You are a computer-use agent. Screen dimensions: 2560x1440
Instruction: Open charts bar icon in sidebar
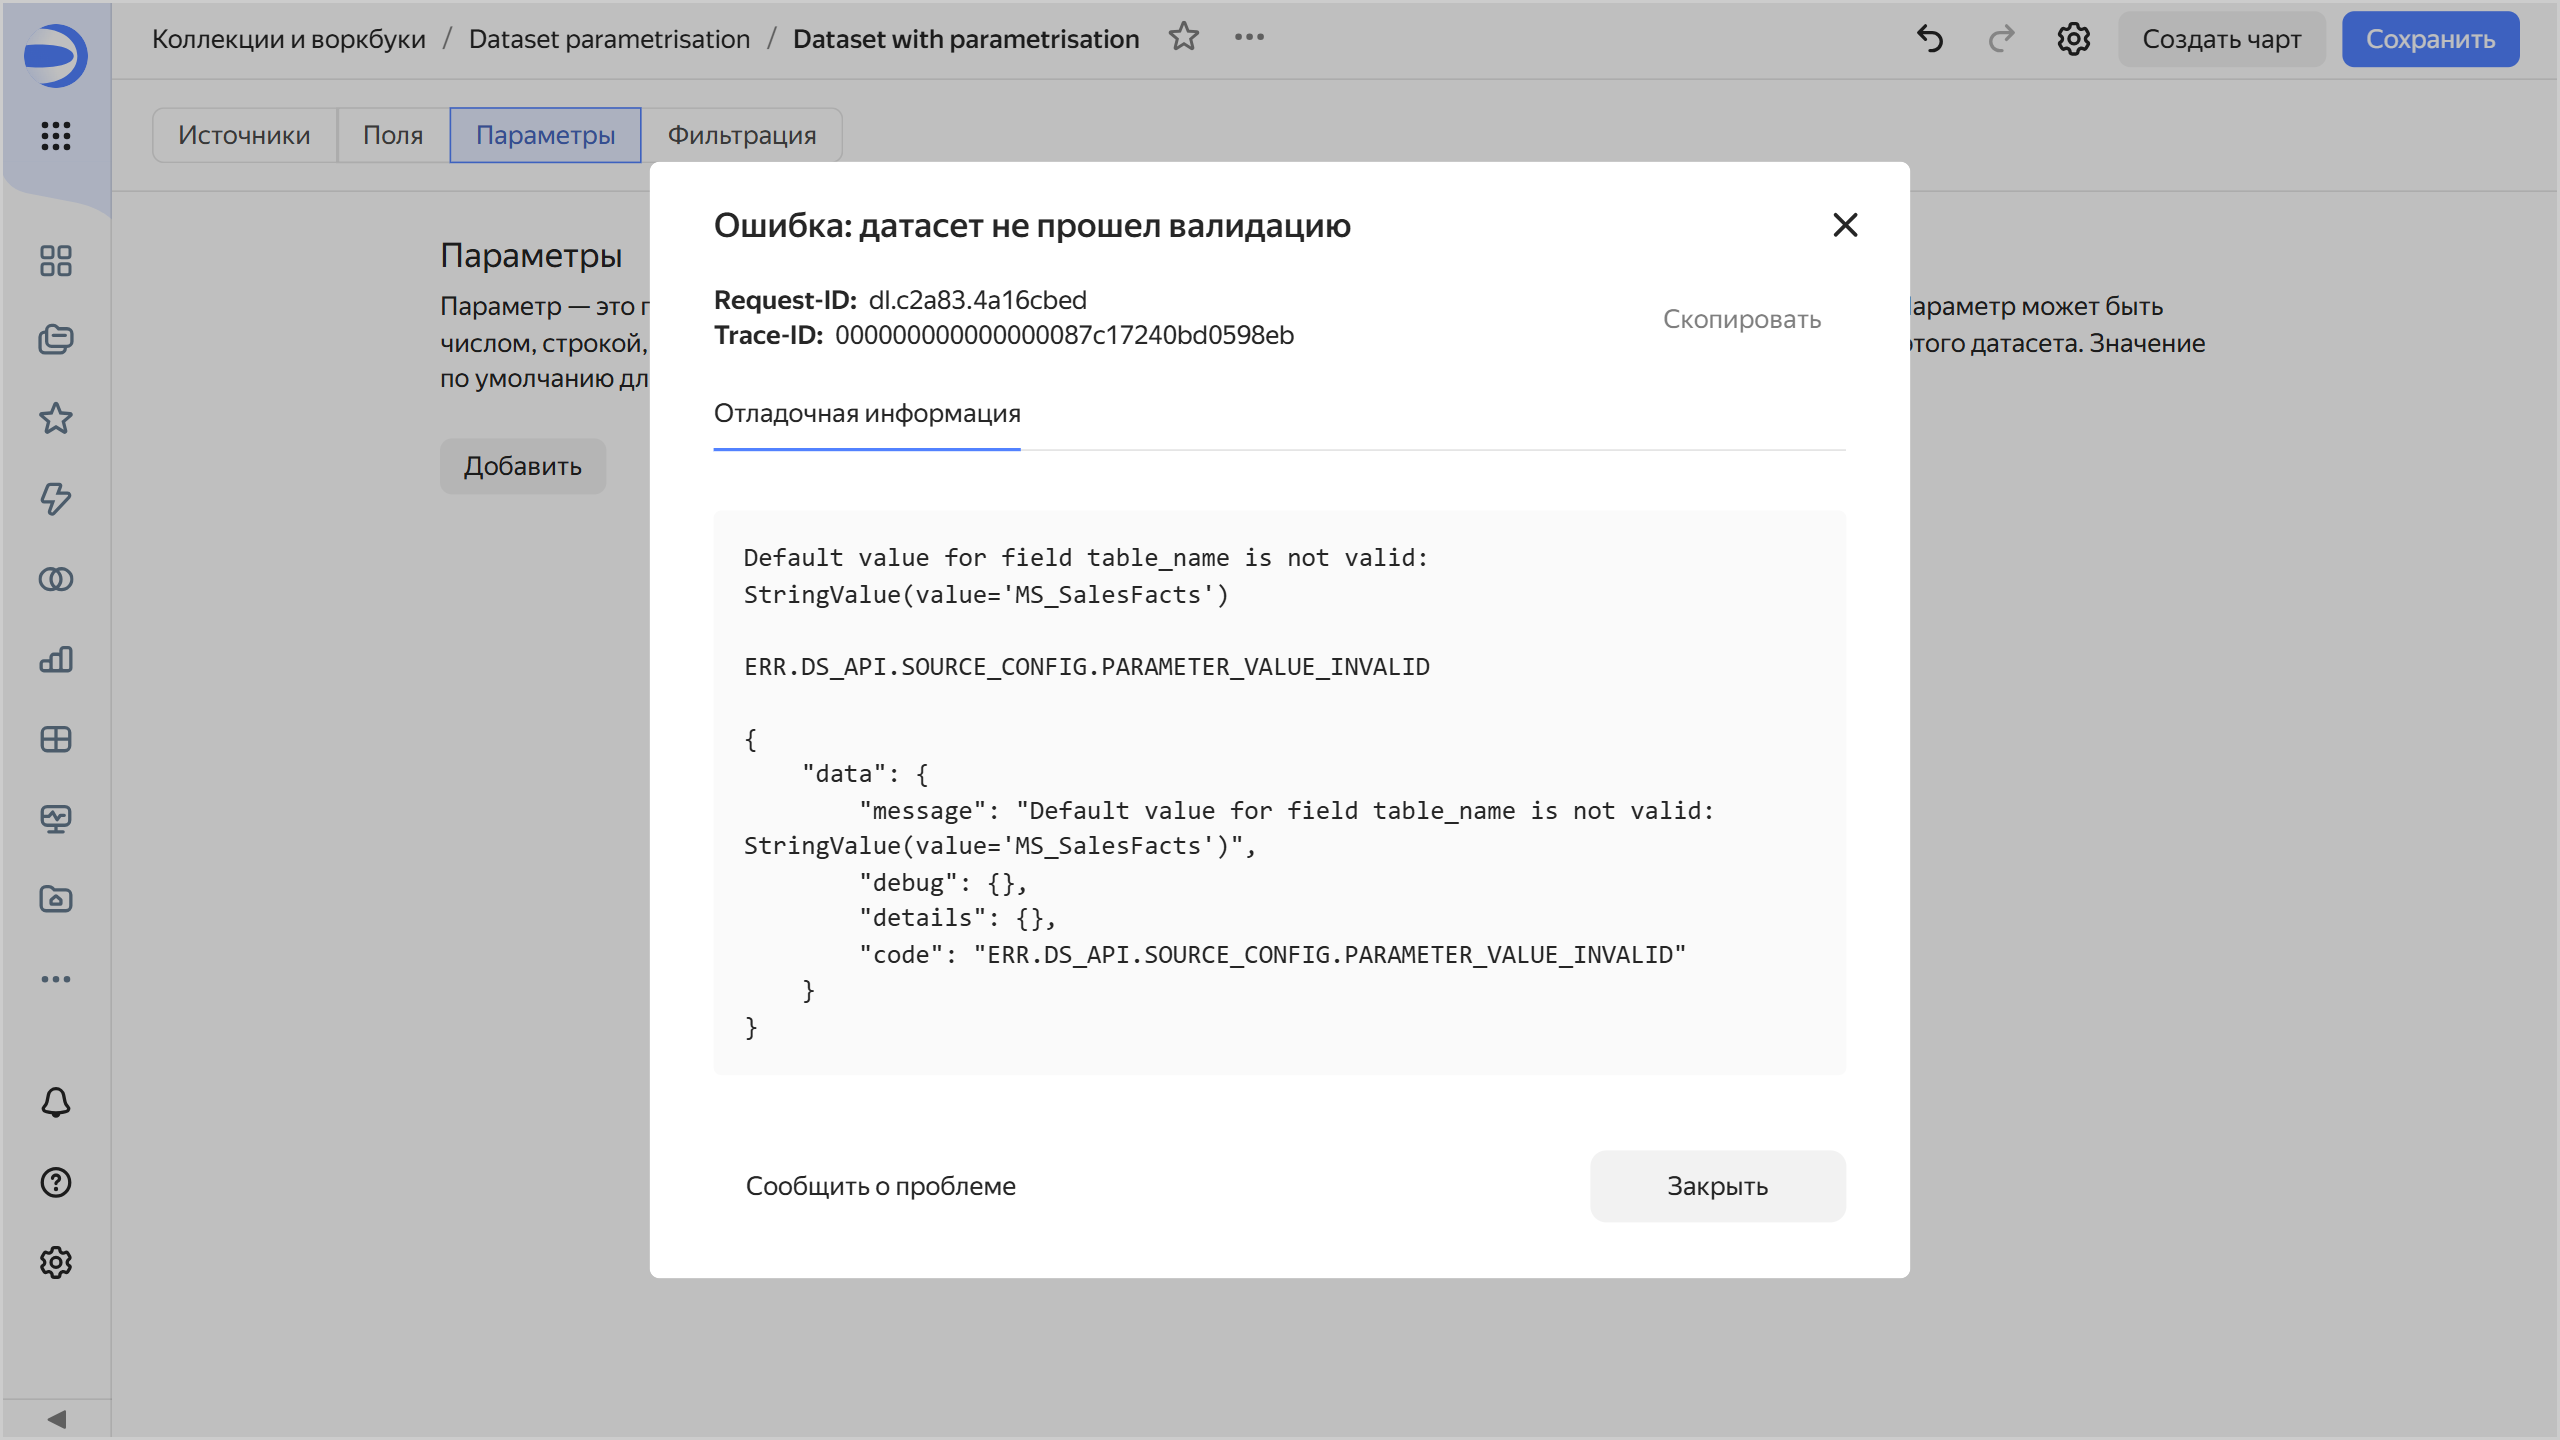56,659
